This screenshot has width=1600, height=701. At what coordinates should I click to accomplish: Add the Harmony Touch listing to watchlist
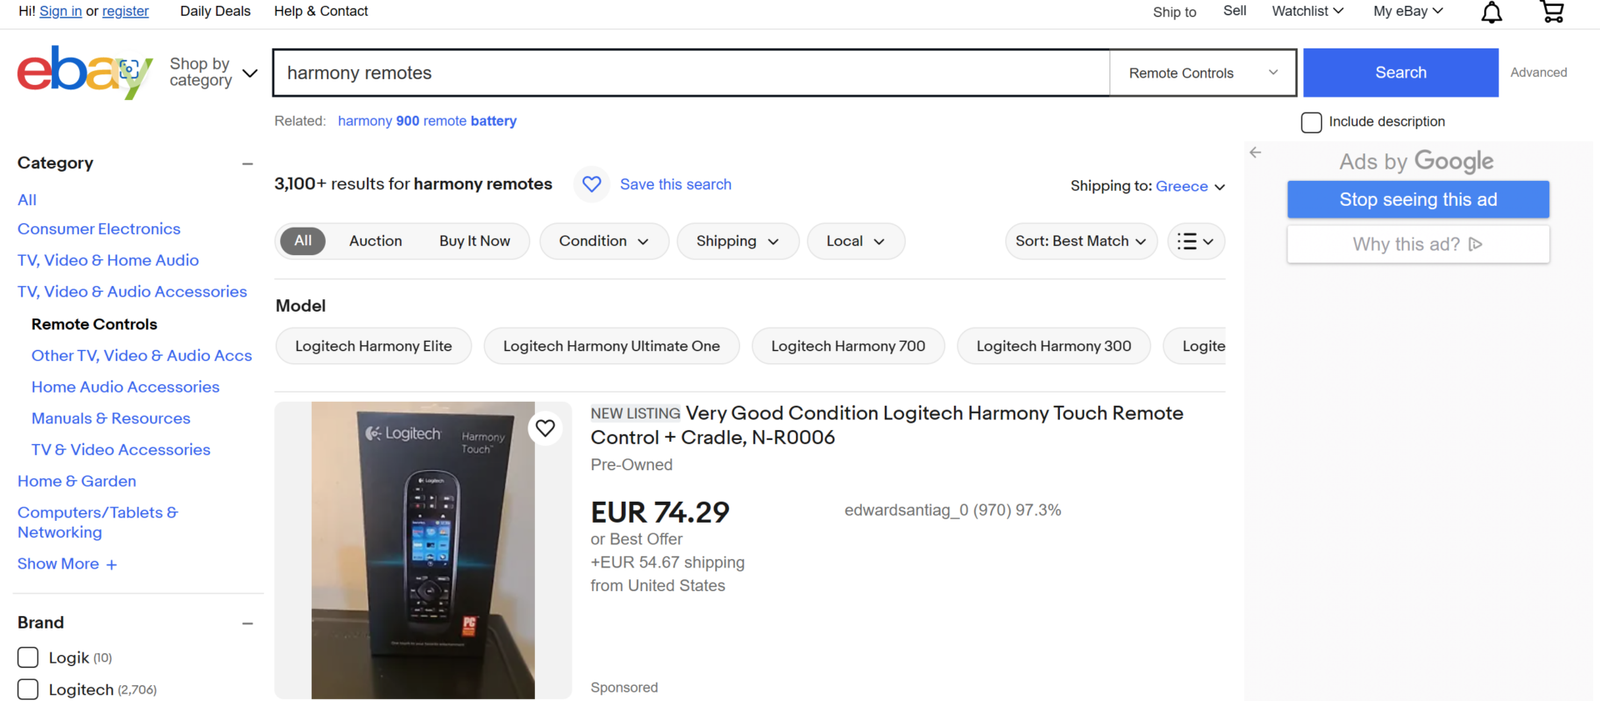pos(545,428)
